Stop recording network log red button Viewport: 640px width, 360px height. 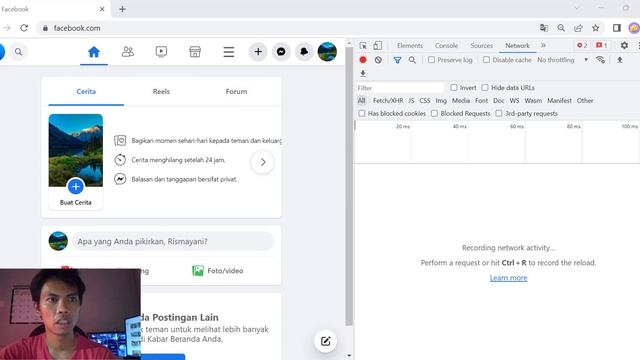(363, 60)
